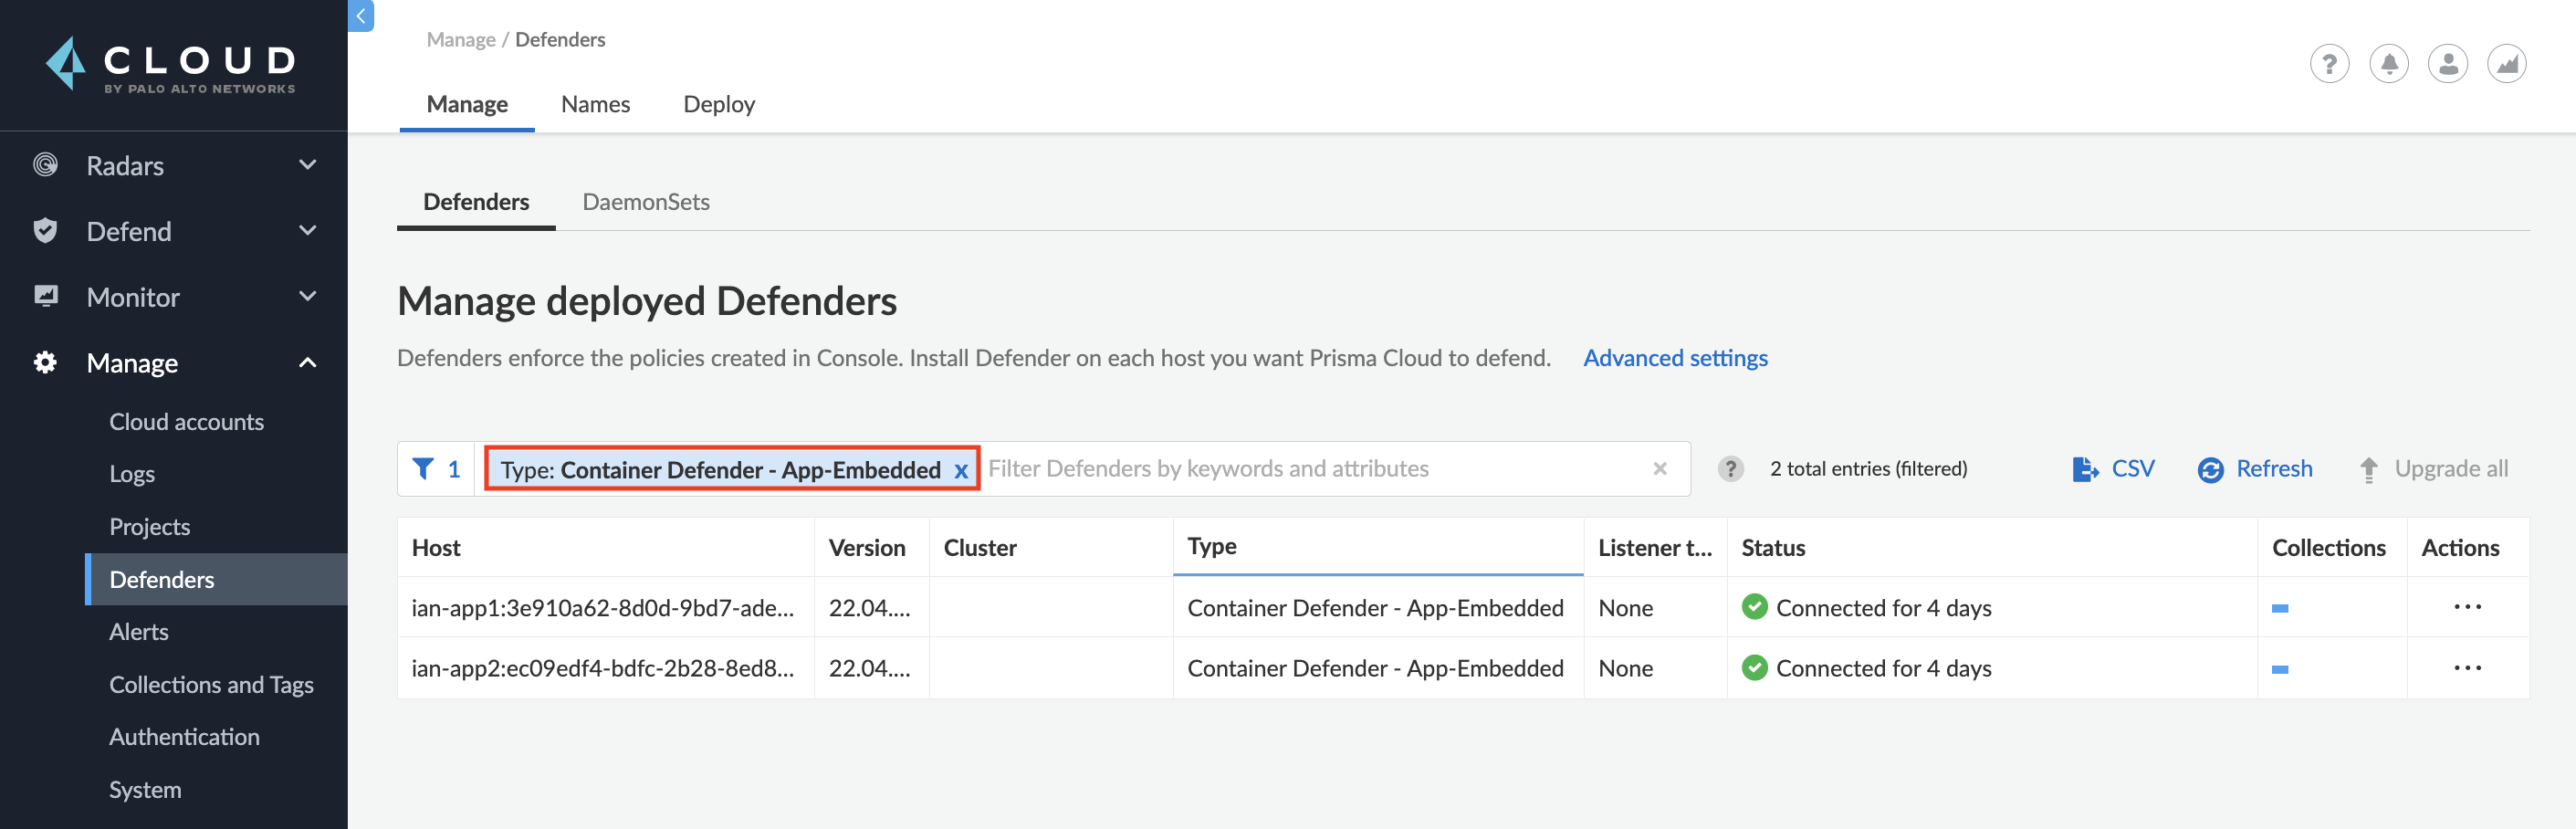Expand the Defend menu chevron
2576x829 pixels.
pyautogui.click(x=308, y=231)
